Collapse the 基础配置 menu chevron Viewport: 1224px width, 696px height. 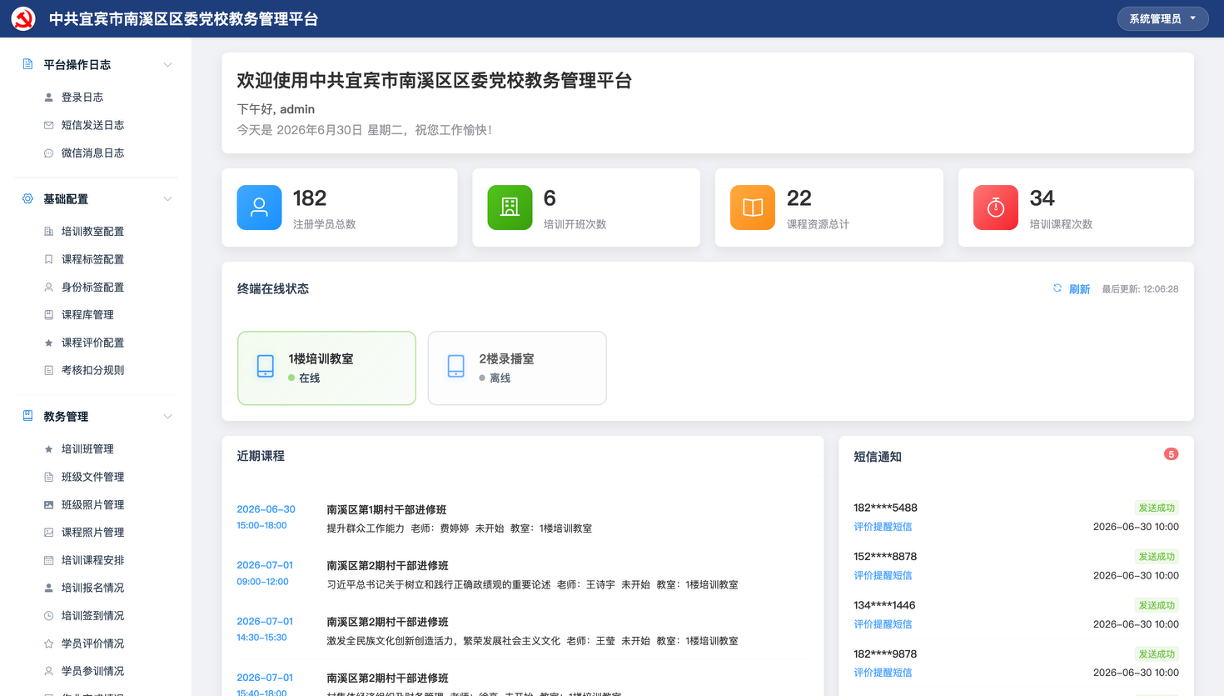[167, 199]
